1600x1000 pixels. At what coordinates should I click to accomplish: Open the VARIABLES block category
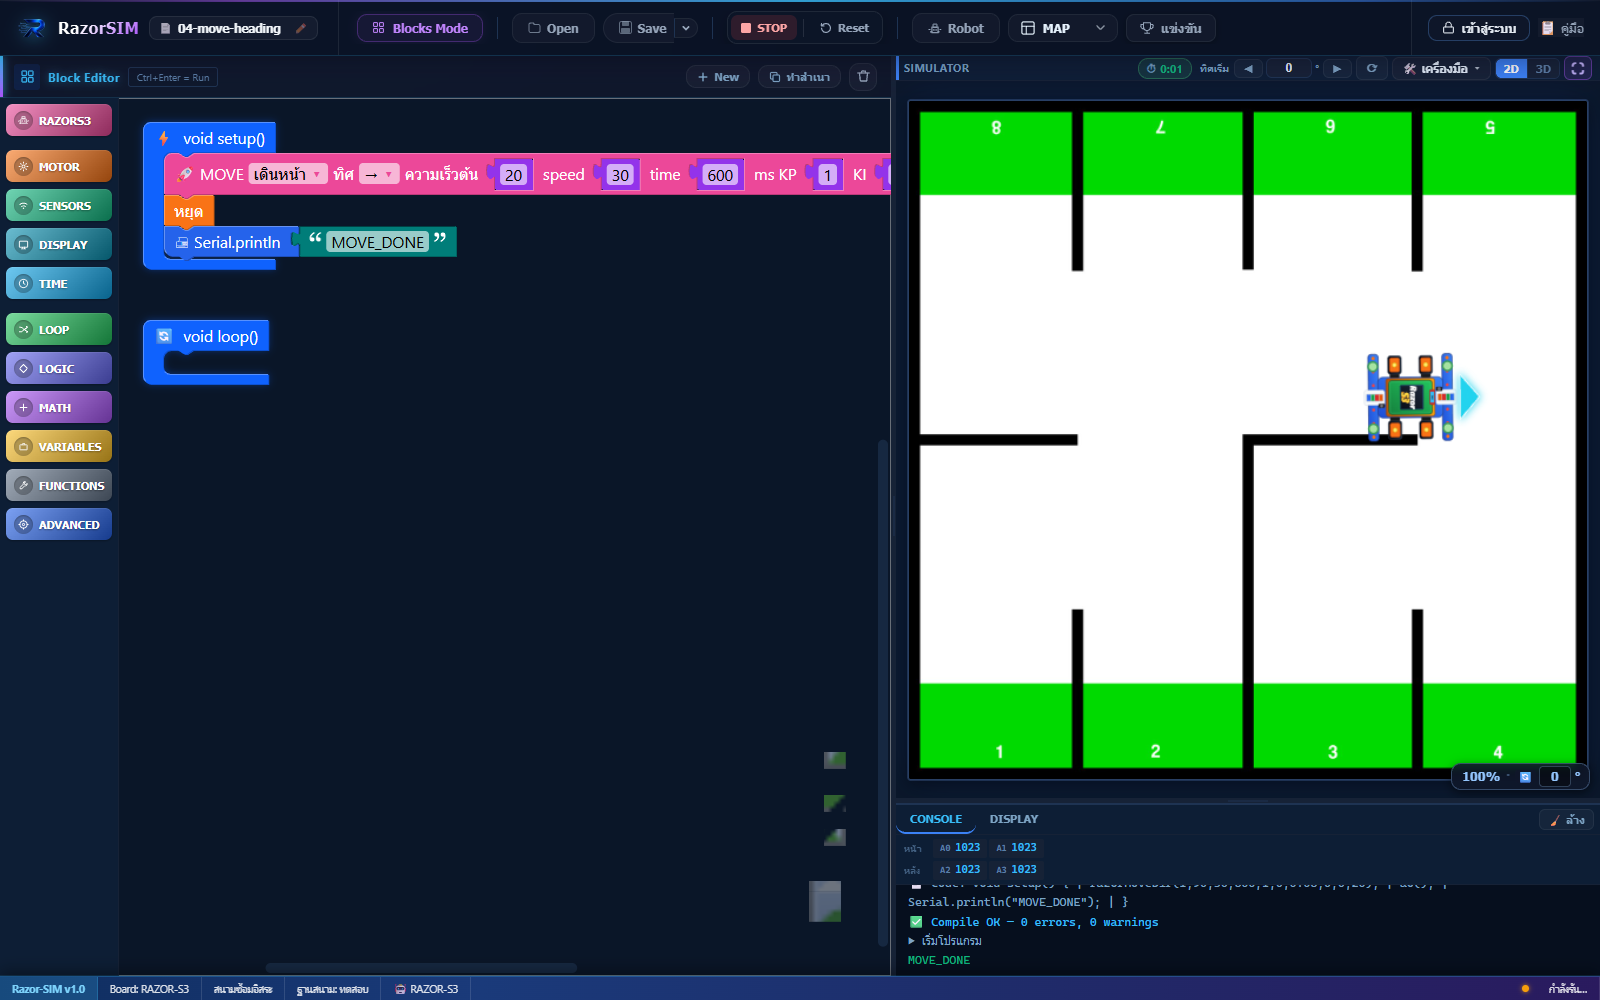point(59,447)
